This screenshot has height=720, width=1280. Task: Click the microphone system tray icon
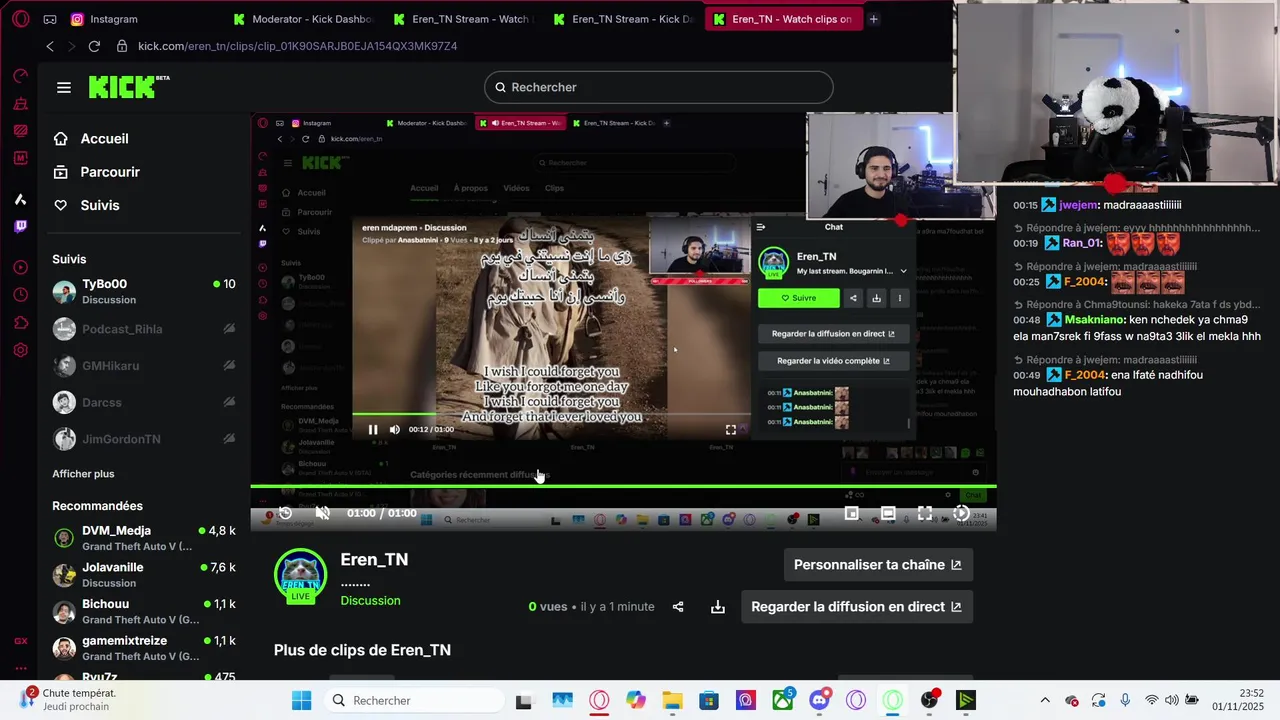(1125, 701)
